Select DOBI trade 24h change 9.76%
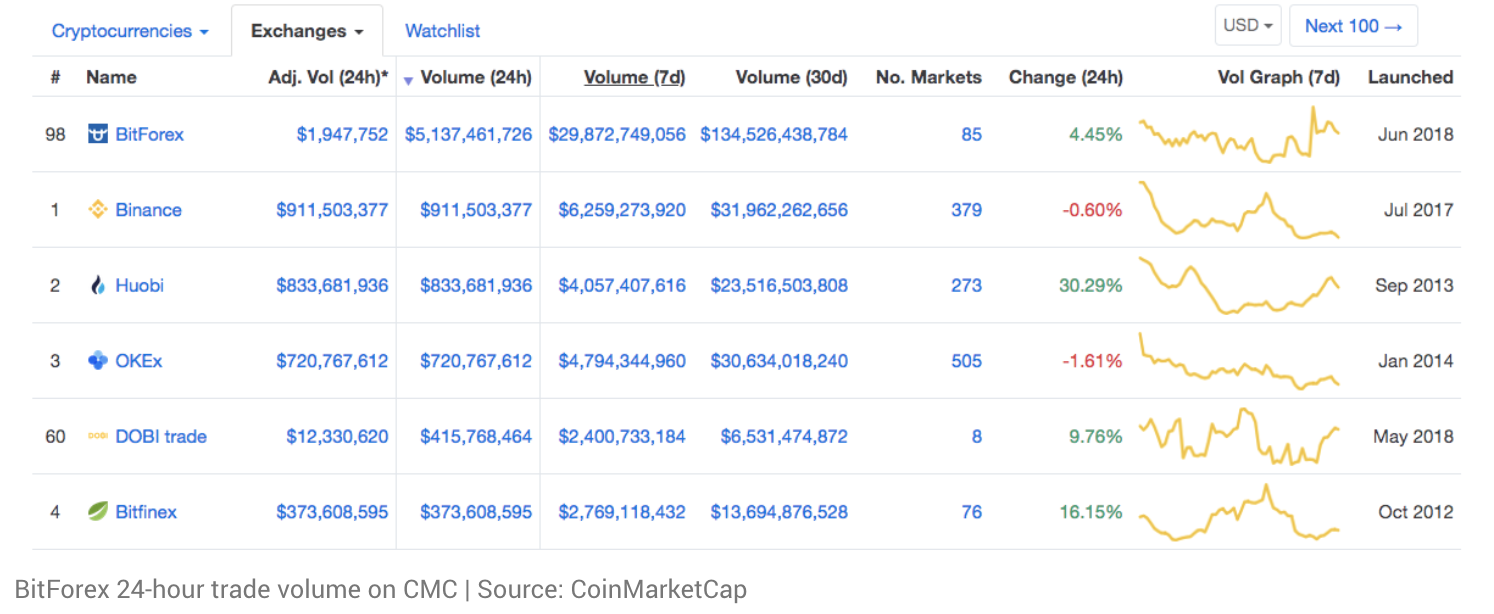This screenshot has height=614, width=1494. [x=1095, y=437]
